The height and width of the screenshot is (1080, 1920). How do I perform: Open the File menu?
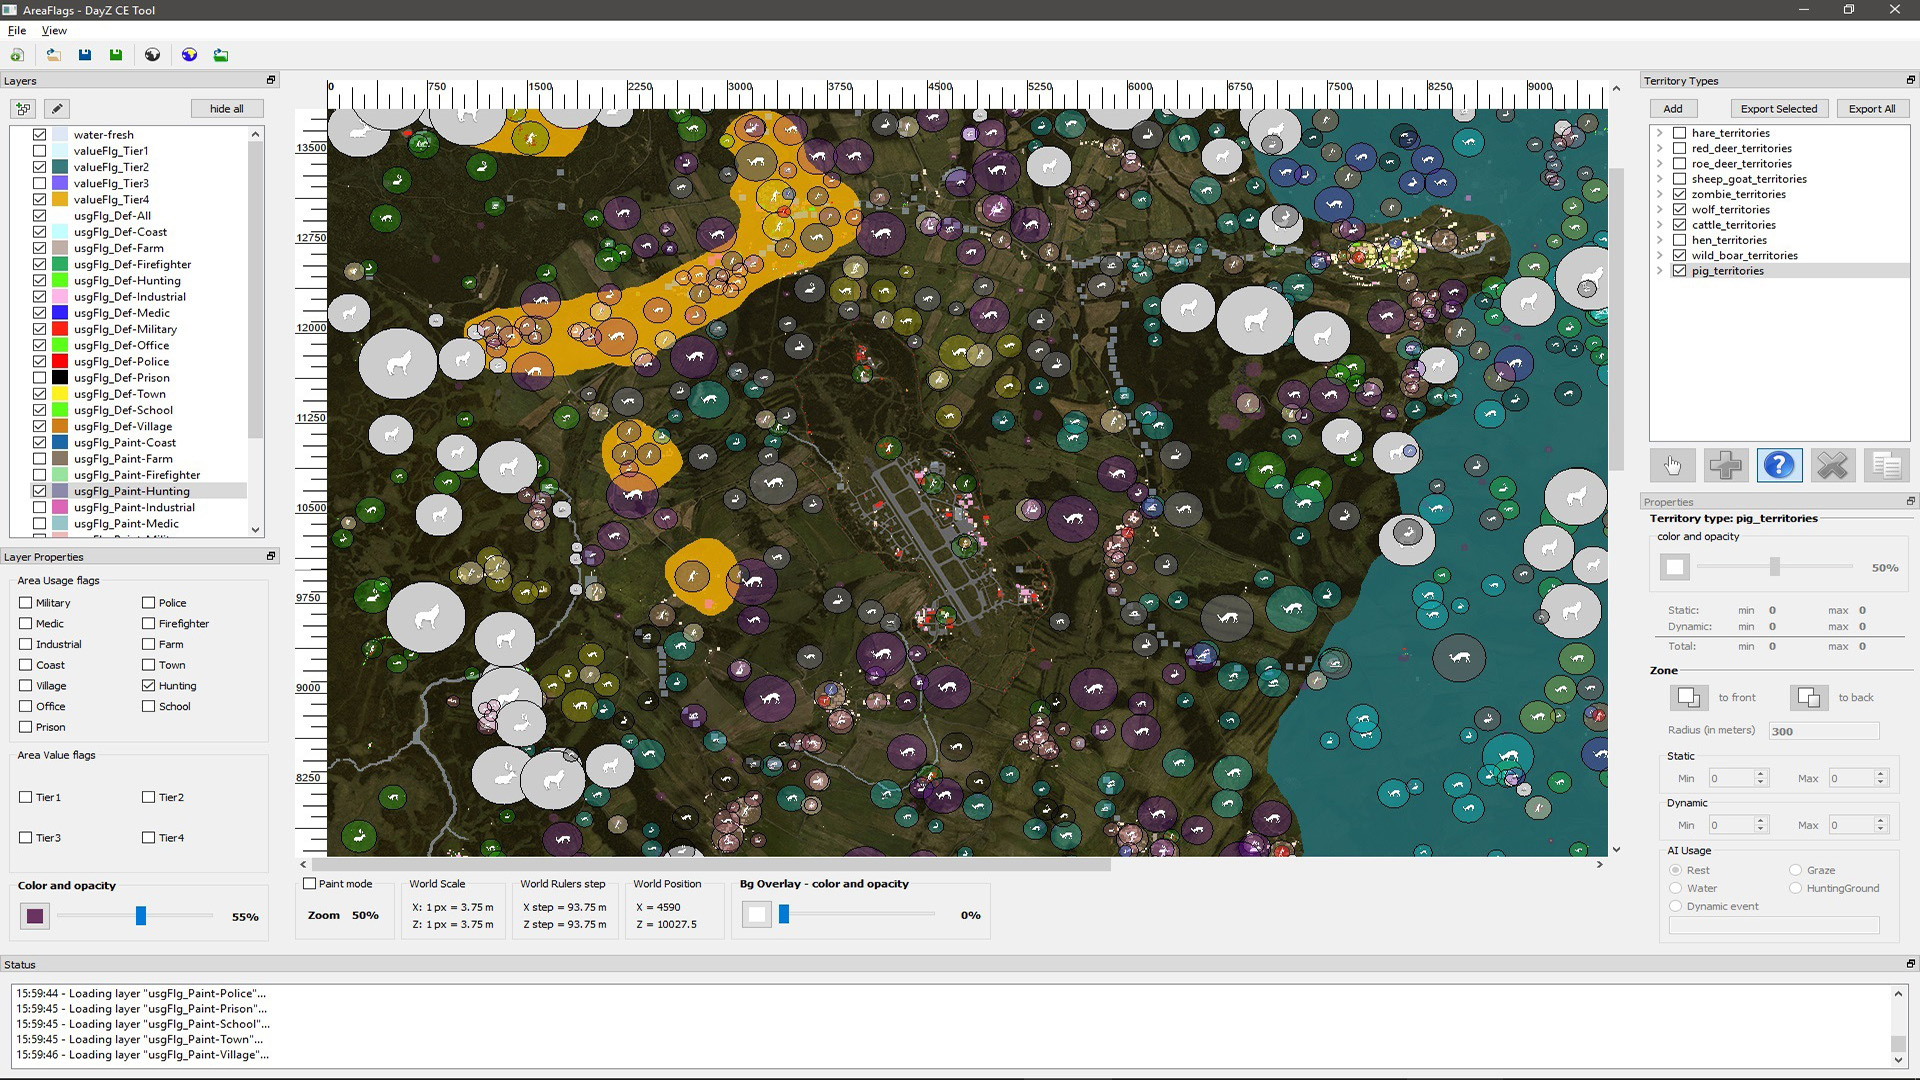click(x=17, y=29)
